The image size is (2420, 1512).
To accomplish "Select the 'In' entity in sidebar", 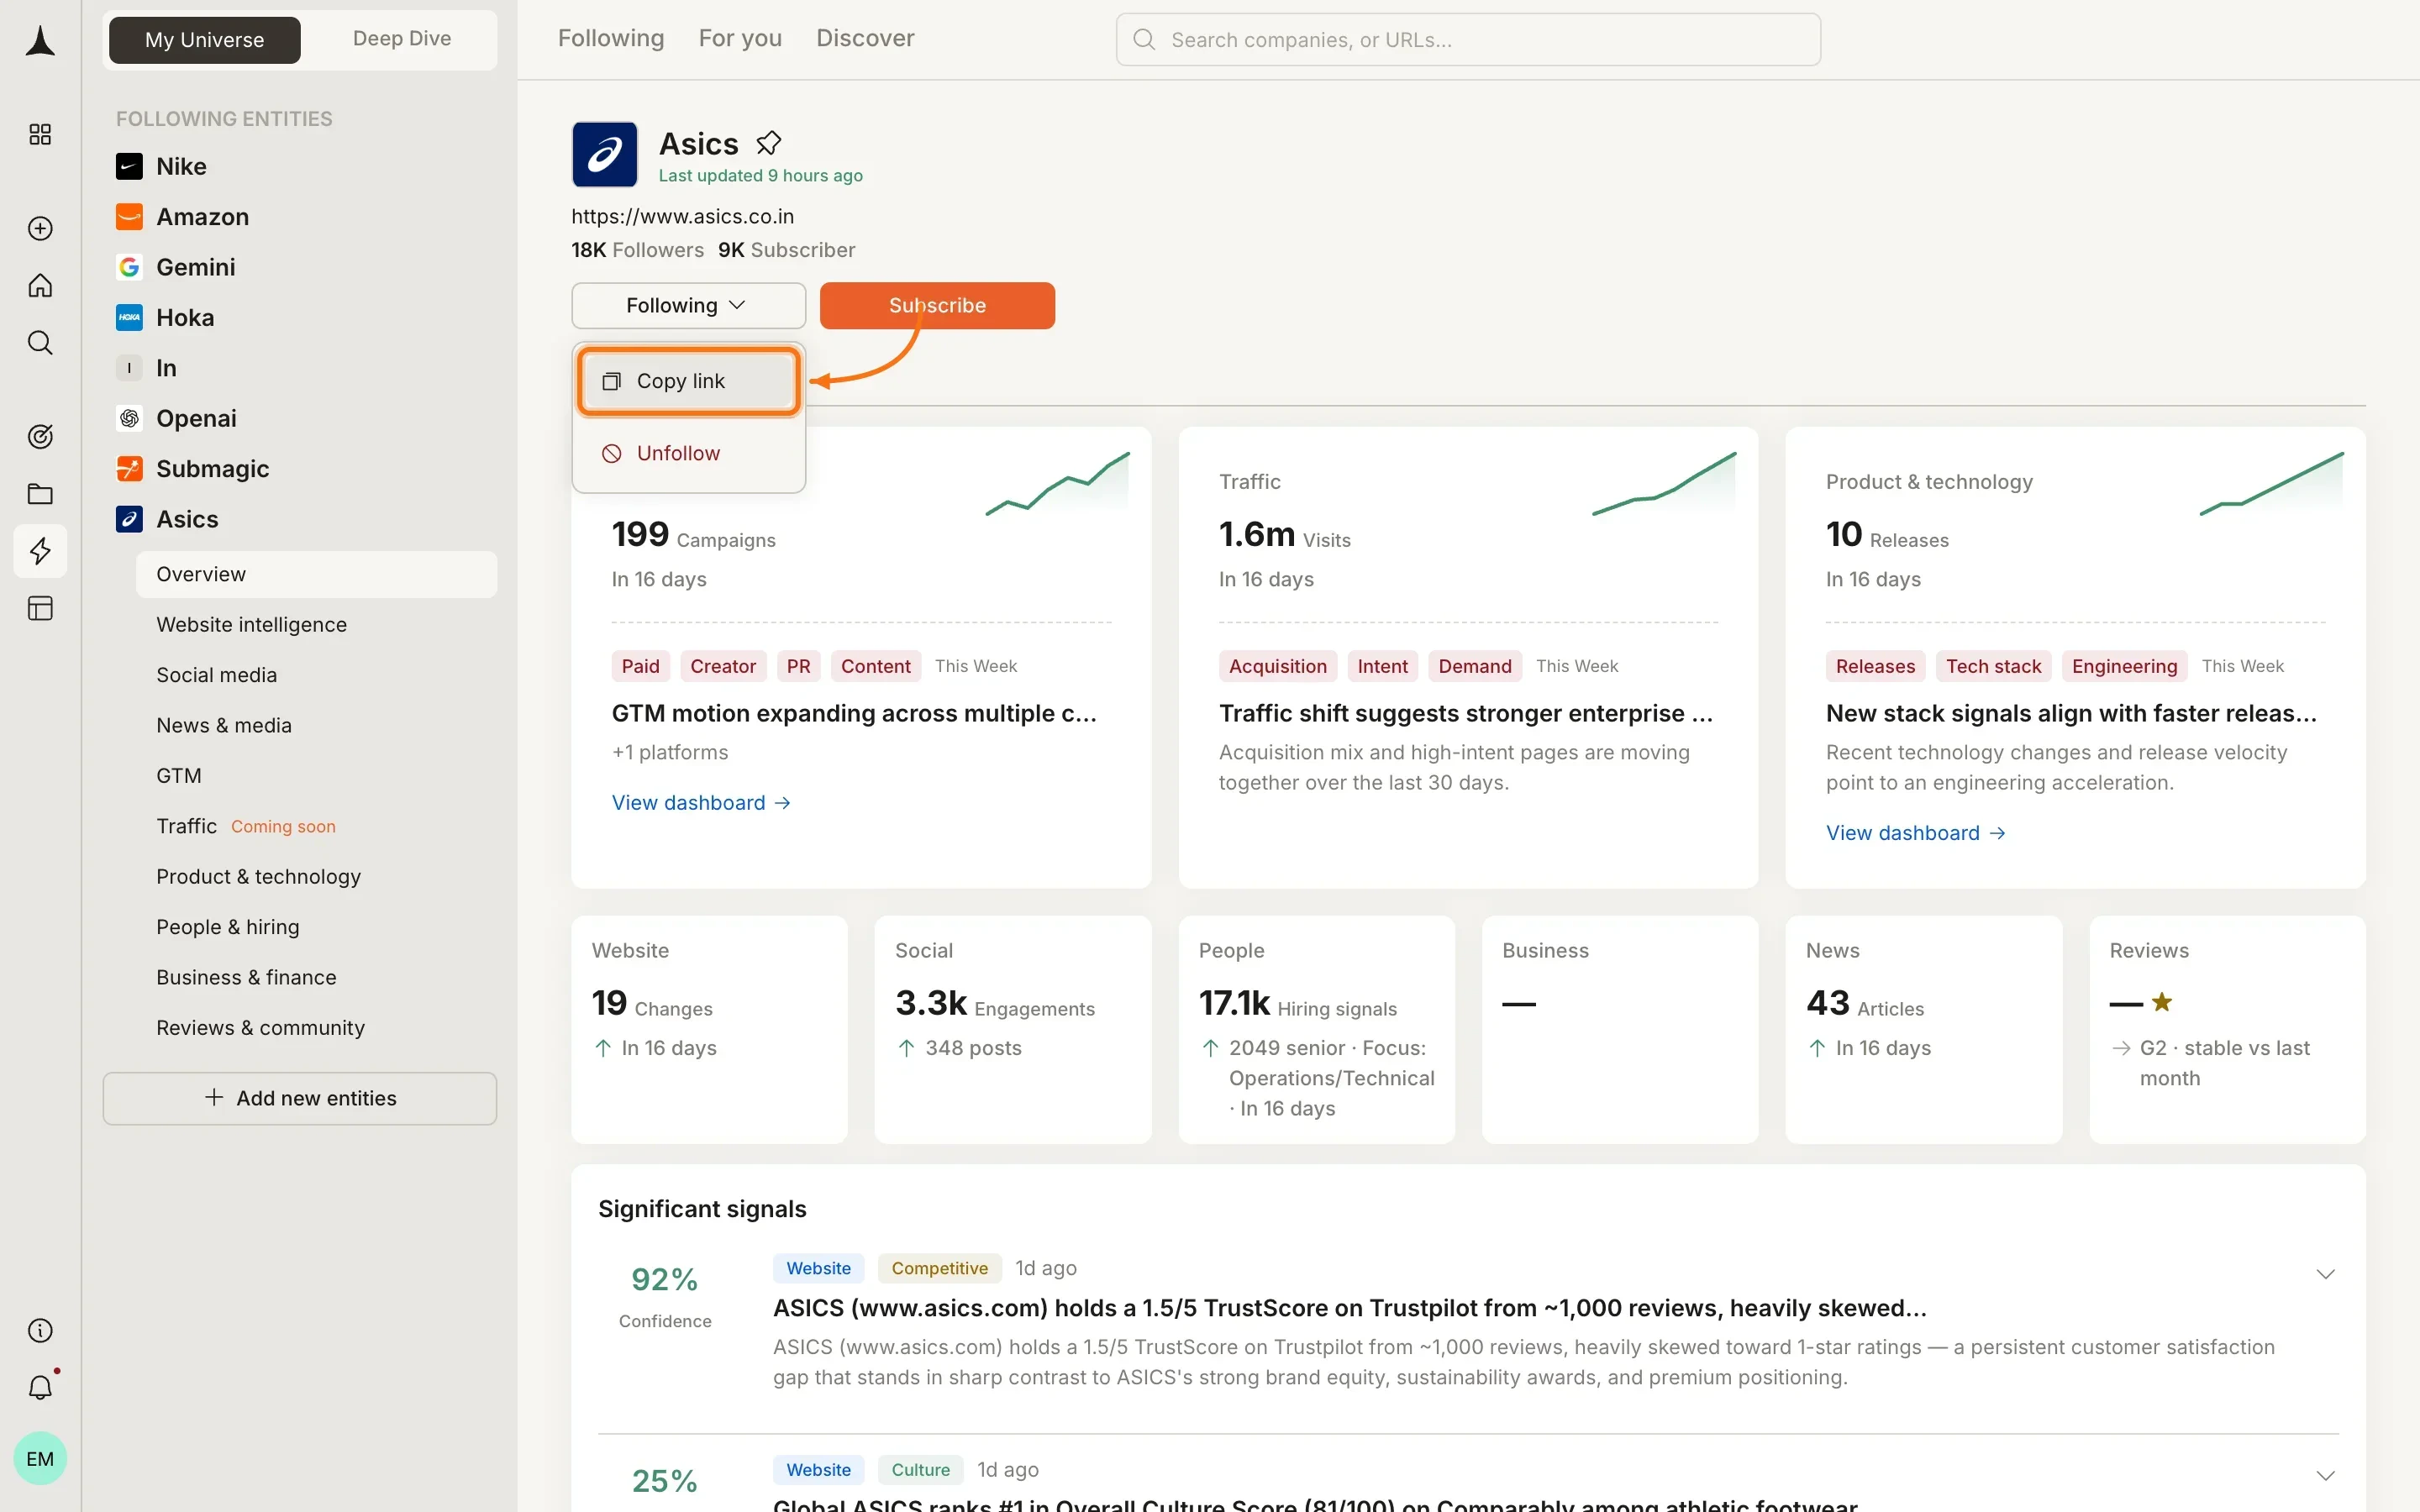I will [147, 368].
